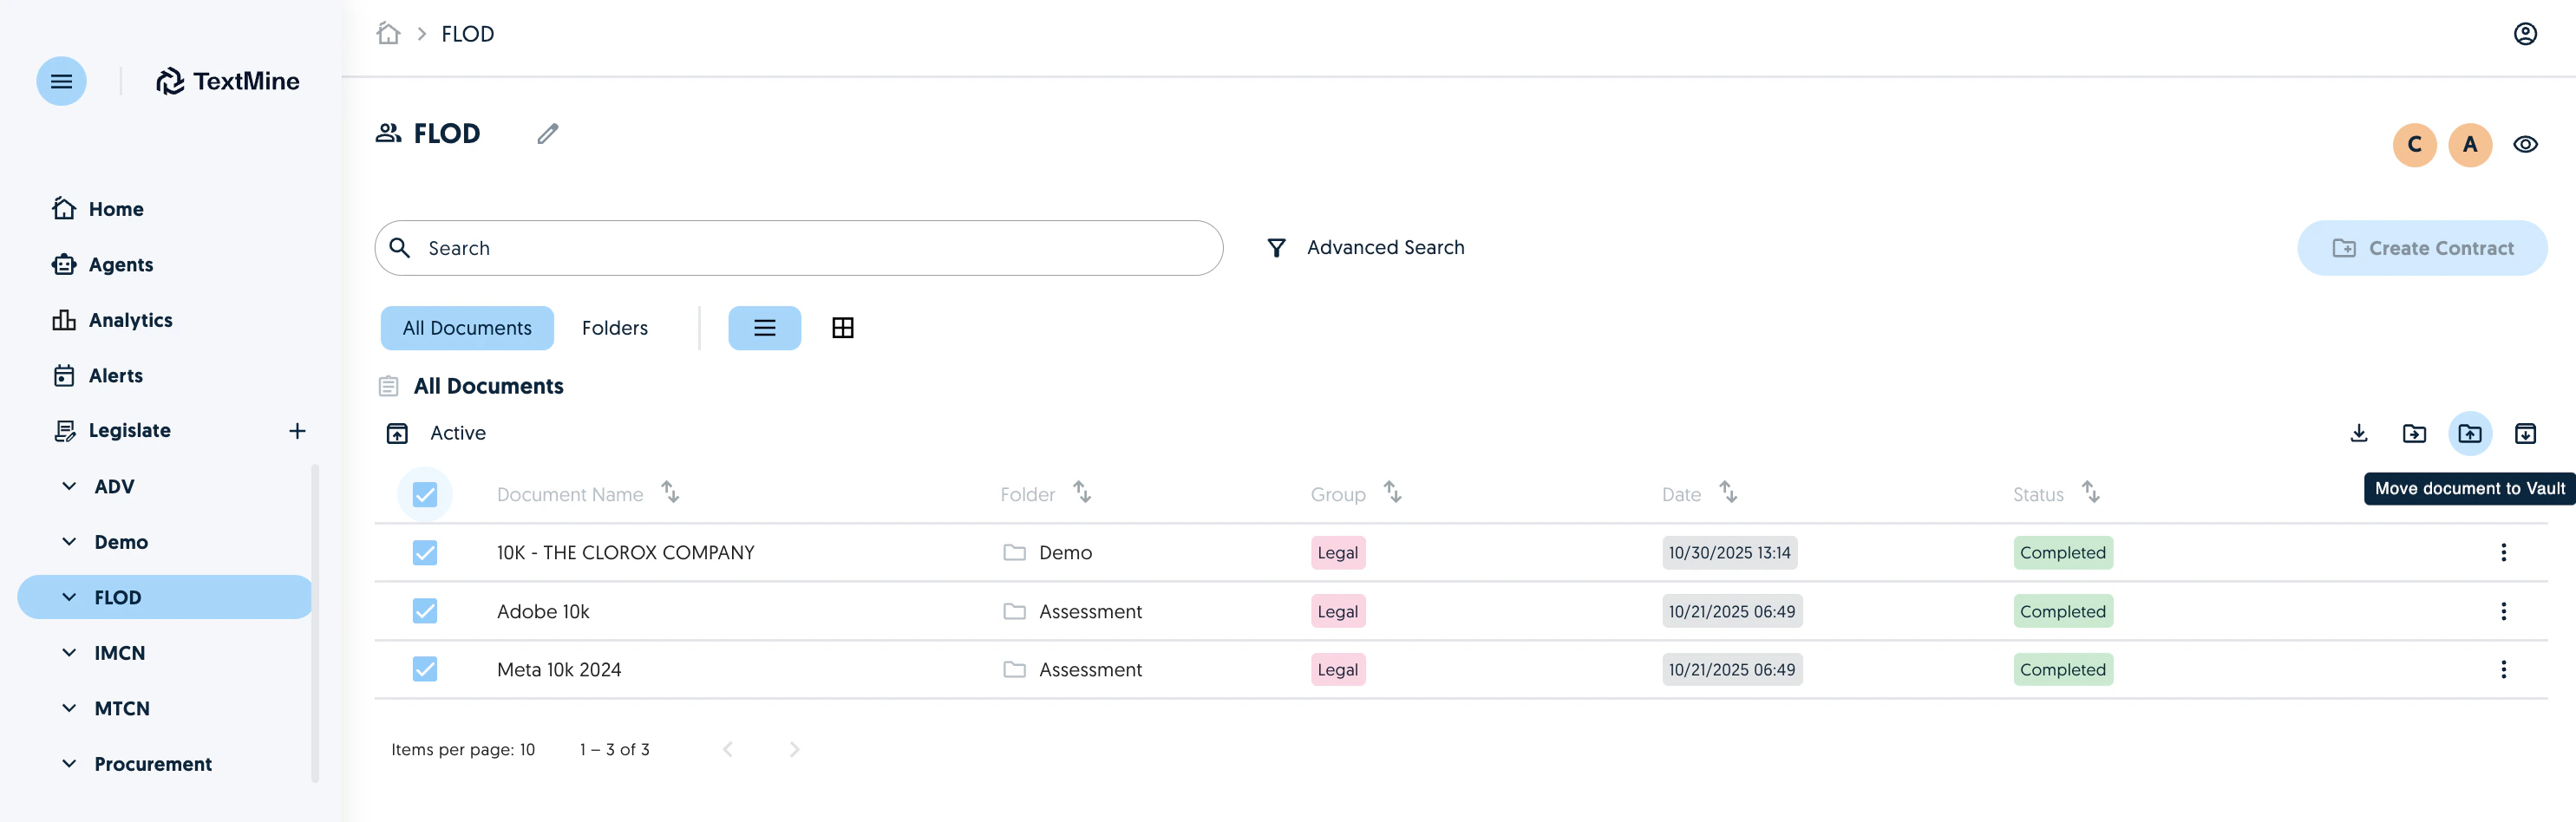Image resolution: width=2576 pixels, height=822 pixels.
Task: Open avatar A collaborator
Action: coord(2469,145)
